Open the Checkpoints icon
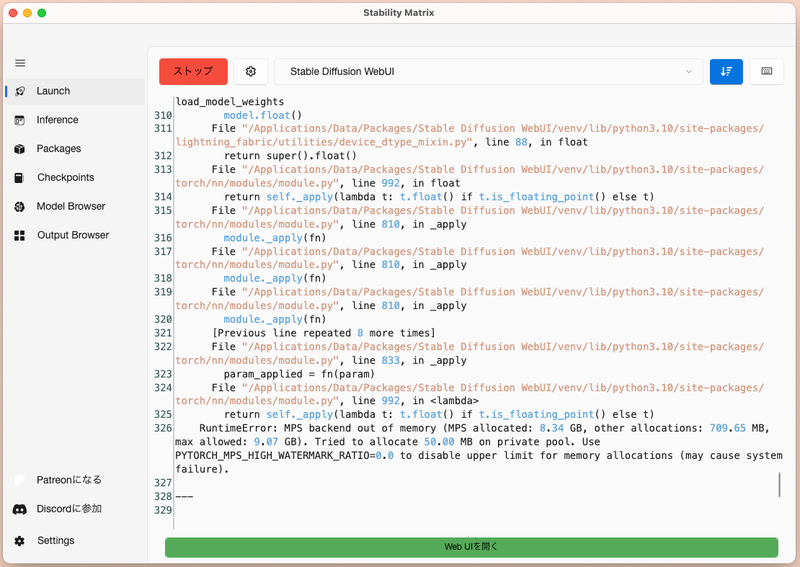 click(19, 178)
